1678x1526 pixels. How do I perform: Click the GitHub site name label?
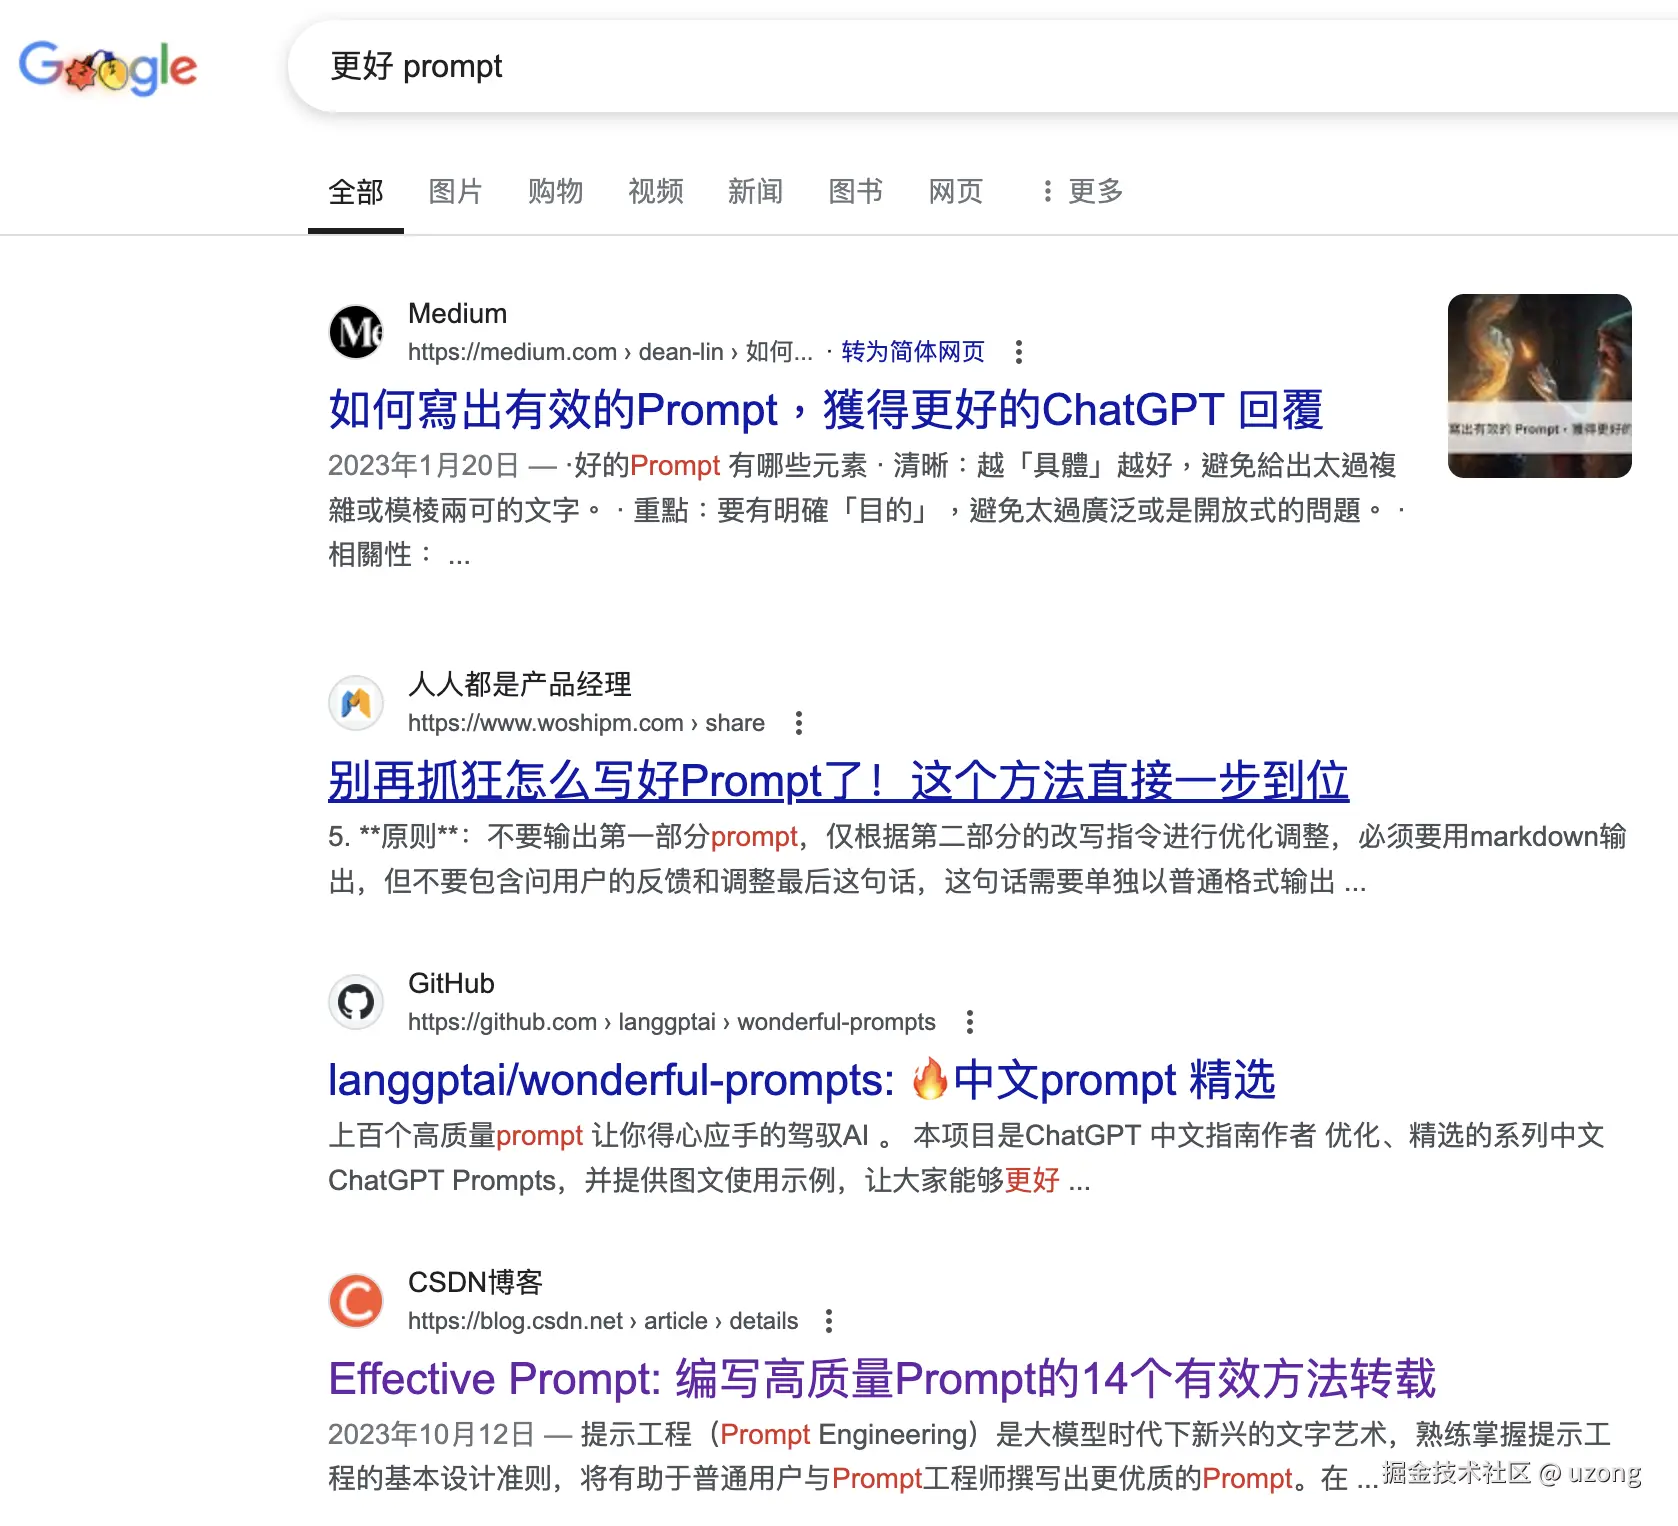(x=451, y=983)
